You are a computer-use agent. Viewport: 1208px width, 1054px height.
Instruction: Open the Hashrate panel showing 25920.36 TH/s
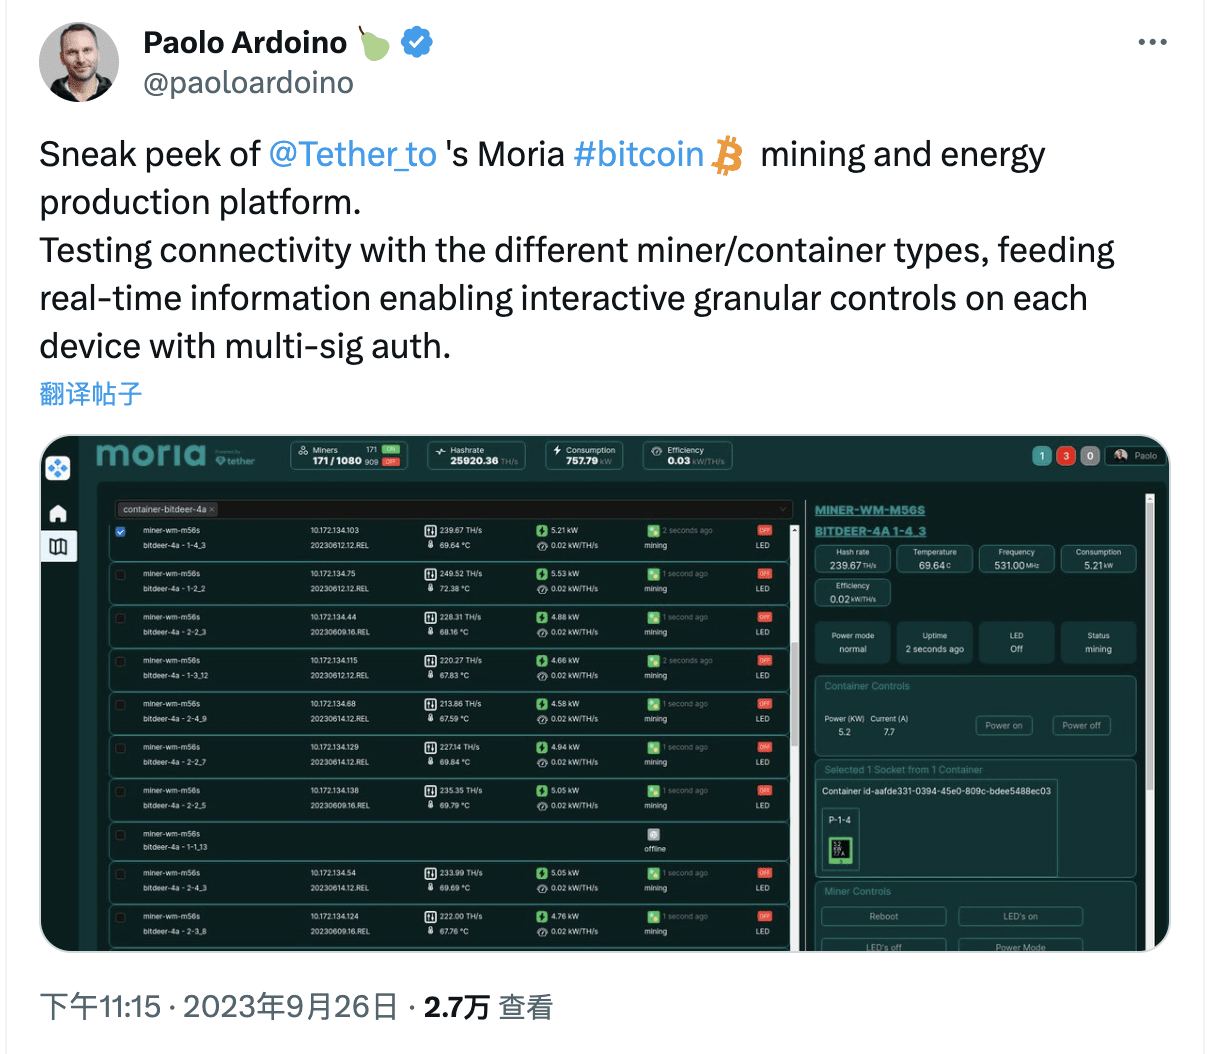point(476,455)
